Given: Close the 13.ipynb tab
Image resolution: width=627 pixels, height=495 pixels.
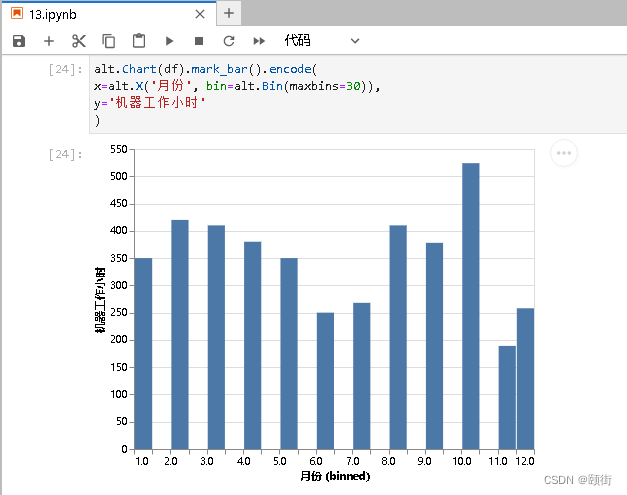Looking at the screenshot, I should pos(200,14).
